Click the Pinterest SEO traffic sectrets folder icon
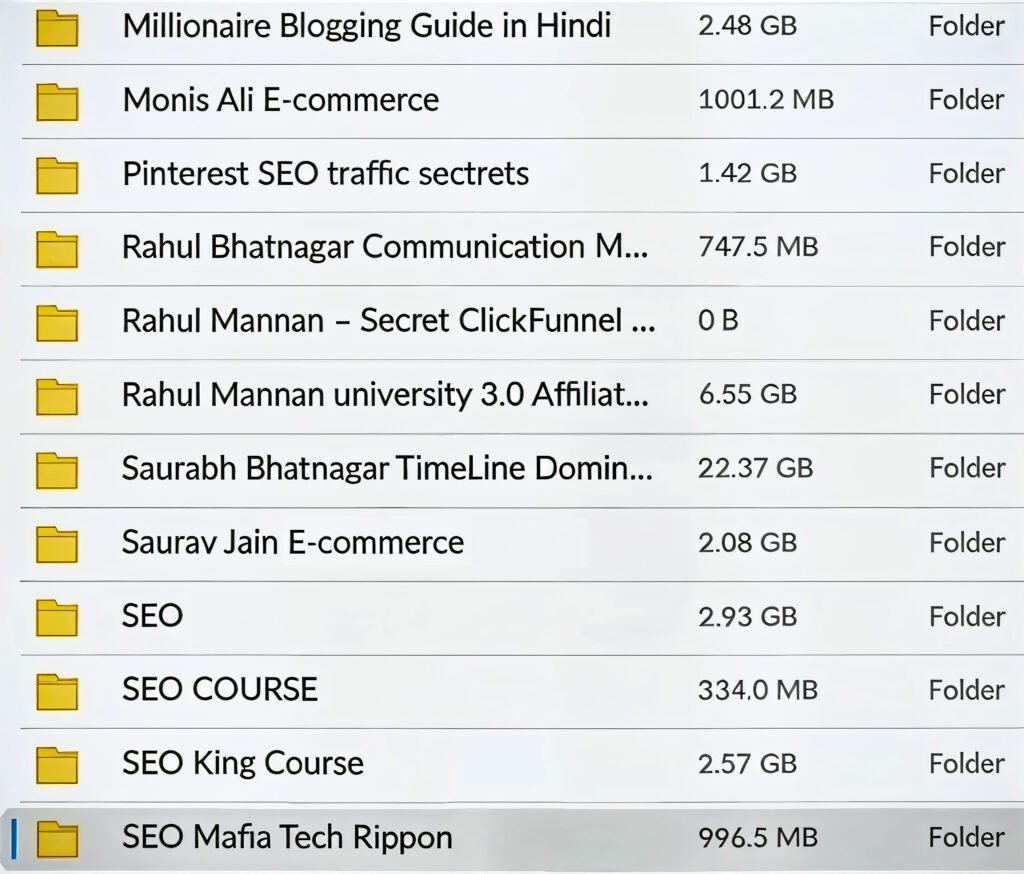 pos(57,175)
